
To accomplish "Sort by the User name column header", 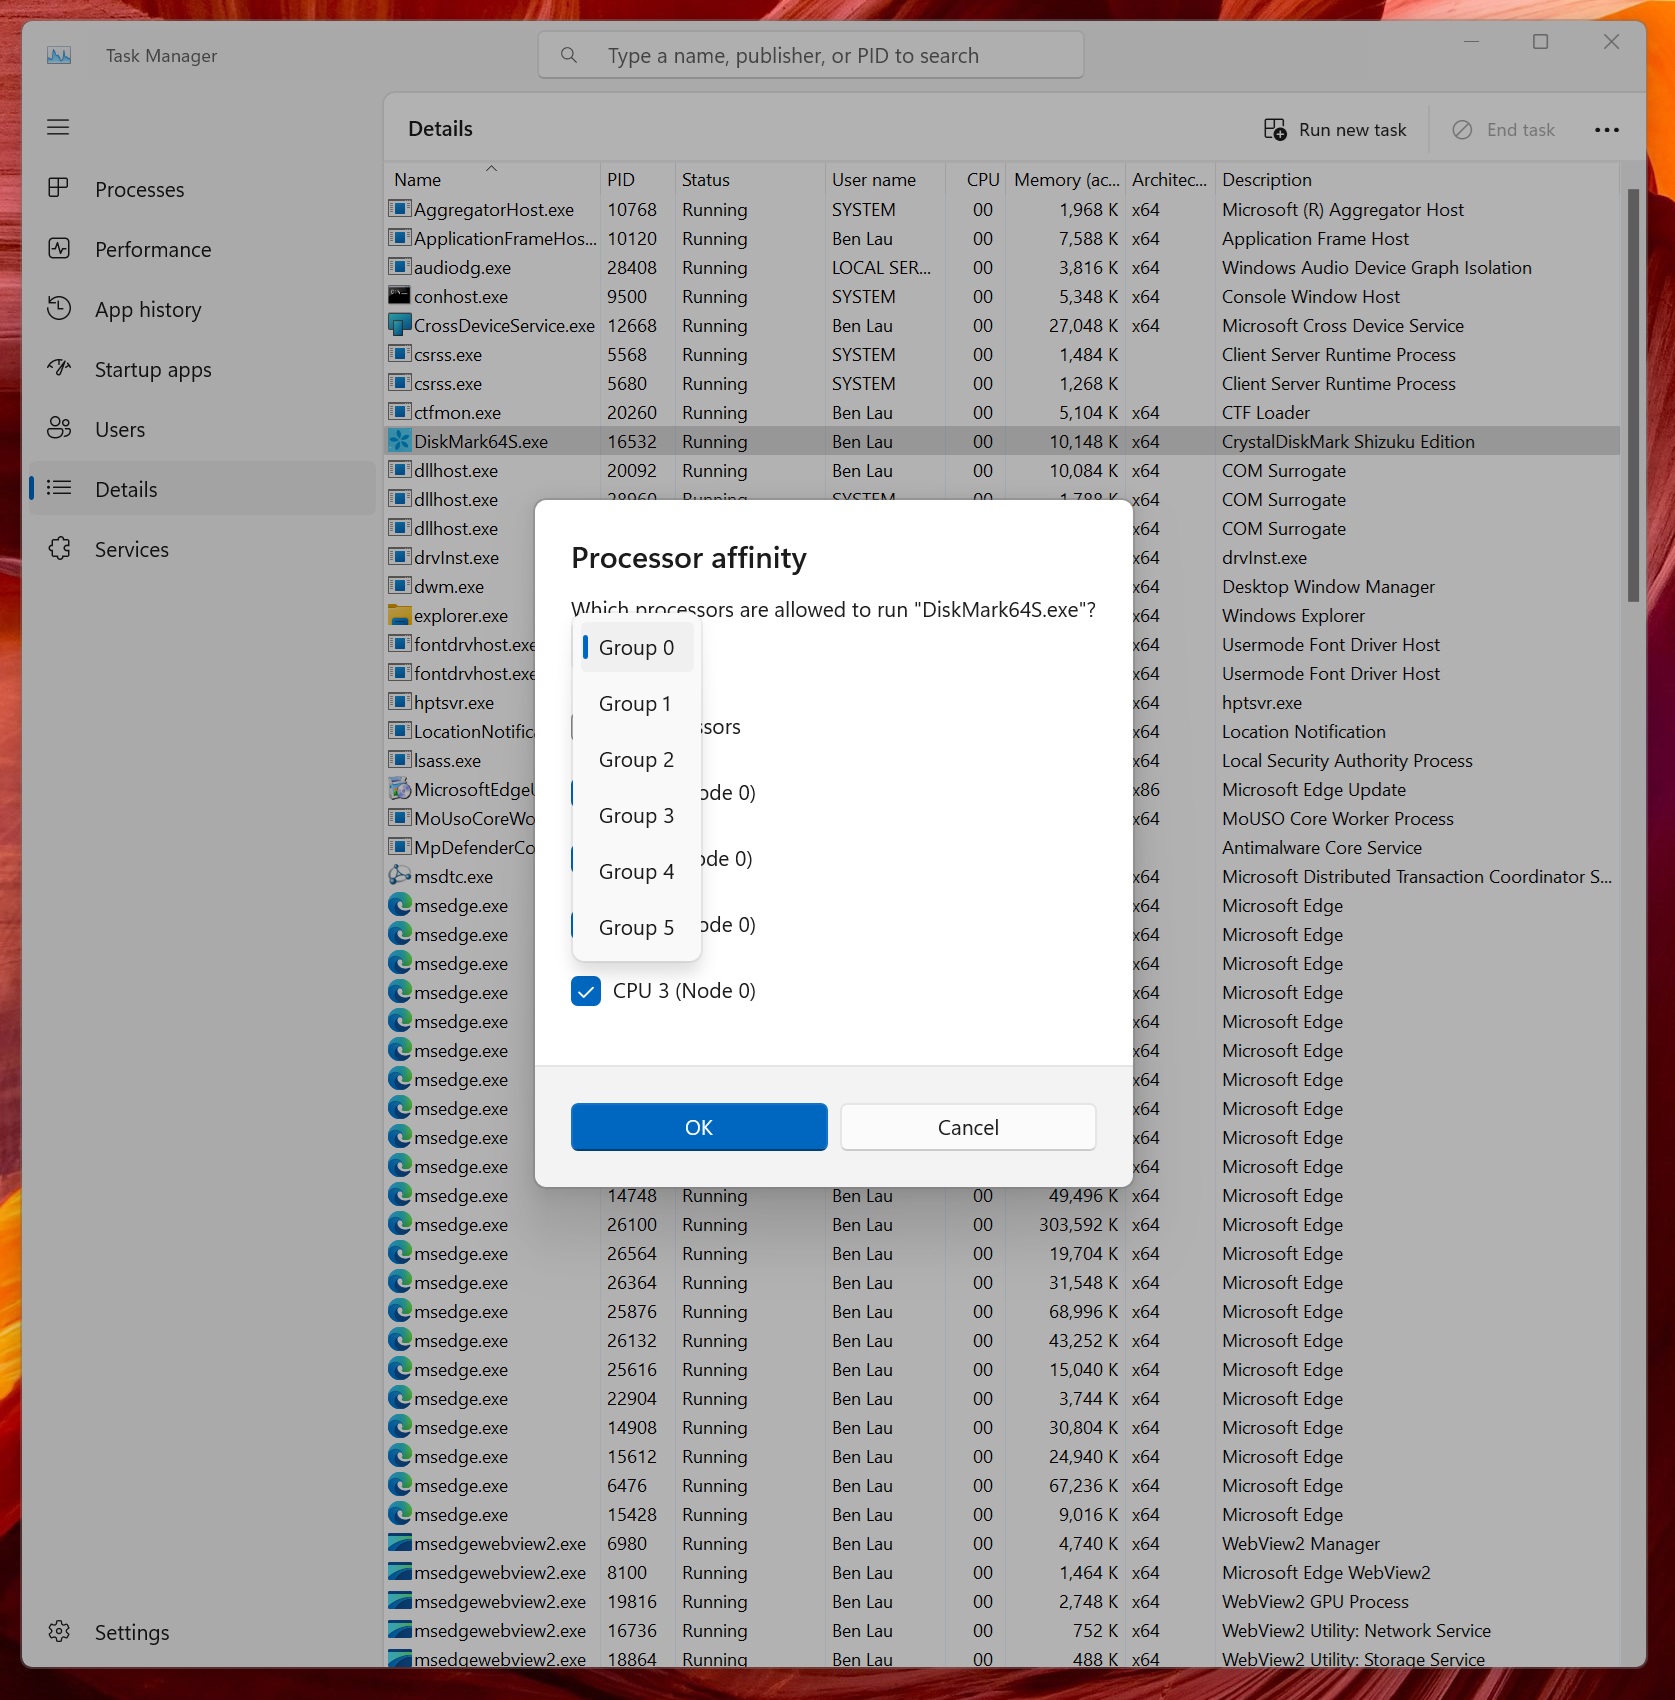I will 885,180.
